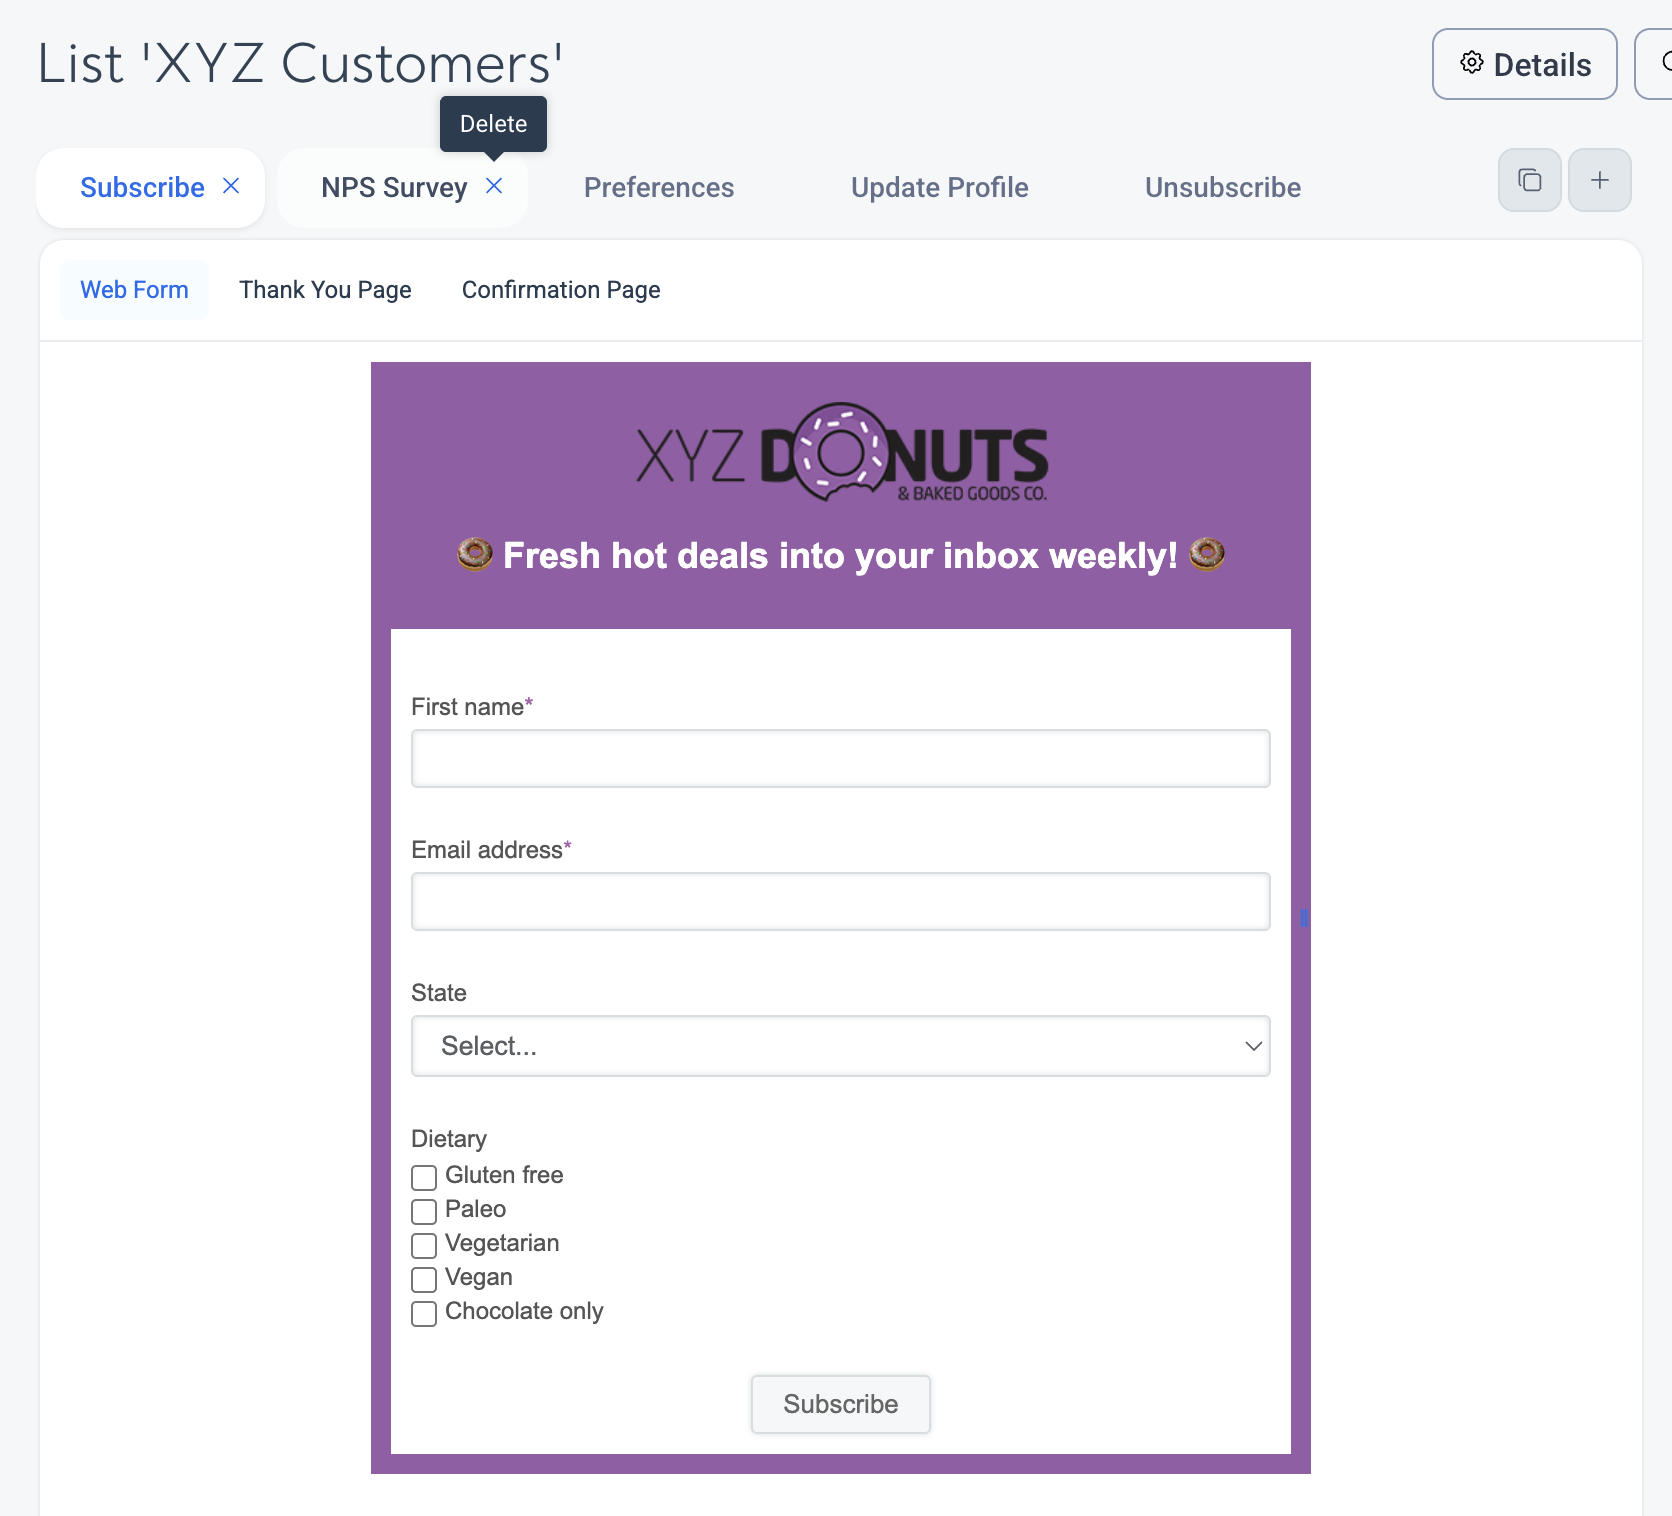Add a new form with the plus icon

click(1599, 180)
